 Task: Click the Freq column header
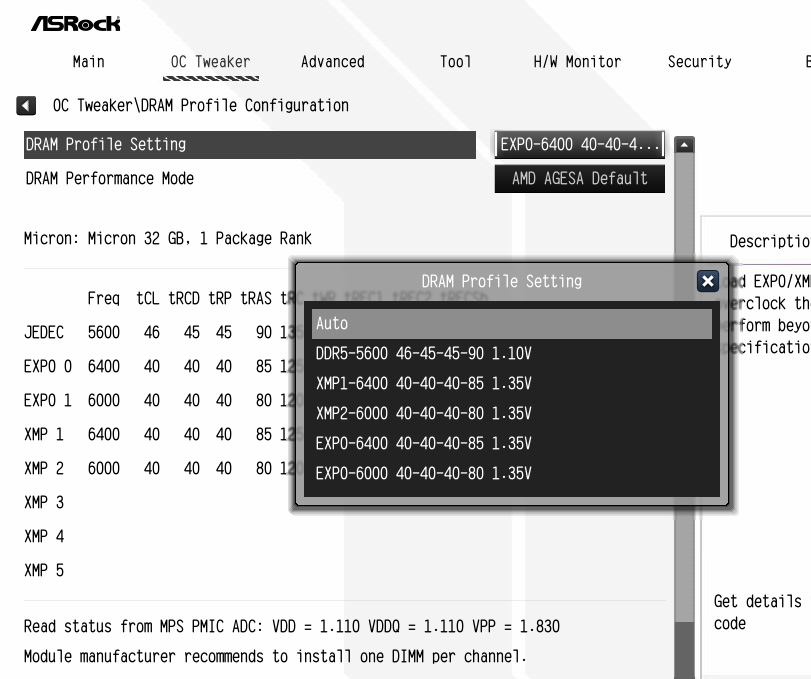coord(103,298)
